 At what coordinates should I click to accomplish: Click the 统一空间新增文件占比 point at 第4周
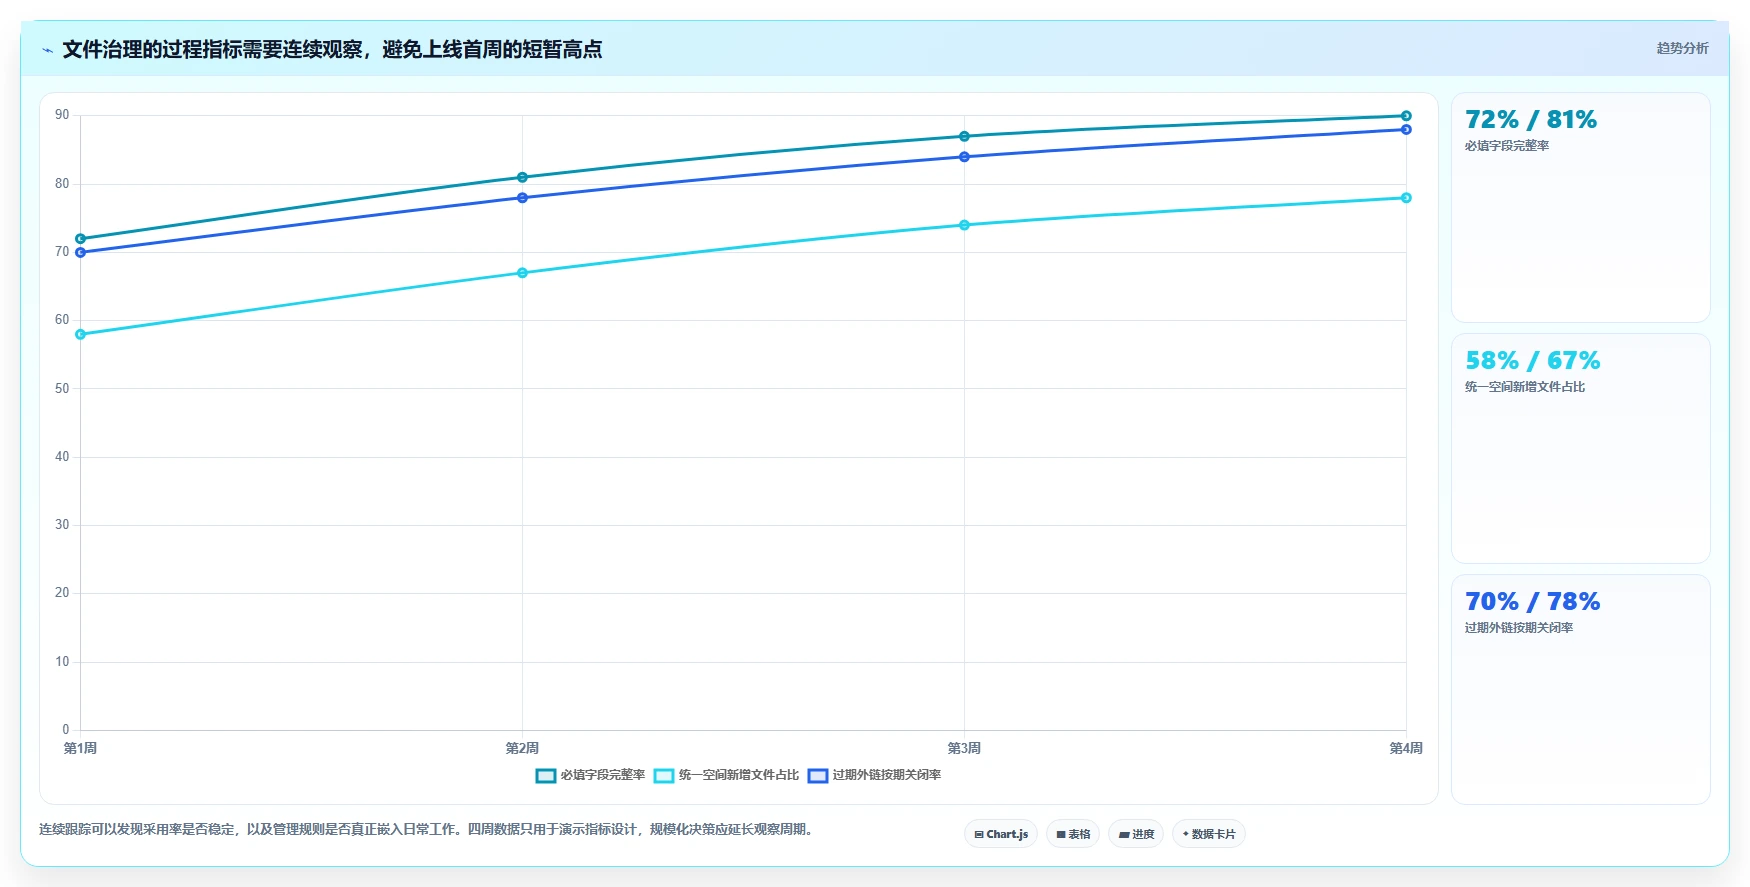[x=1406, y=198]
